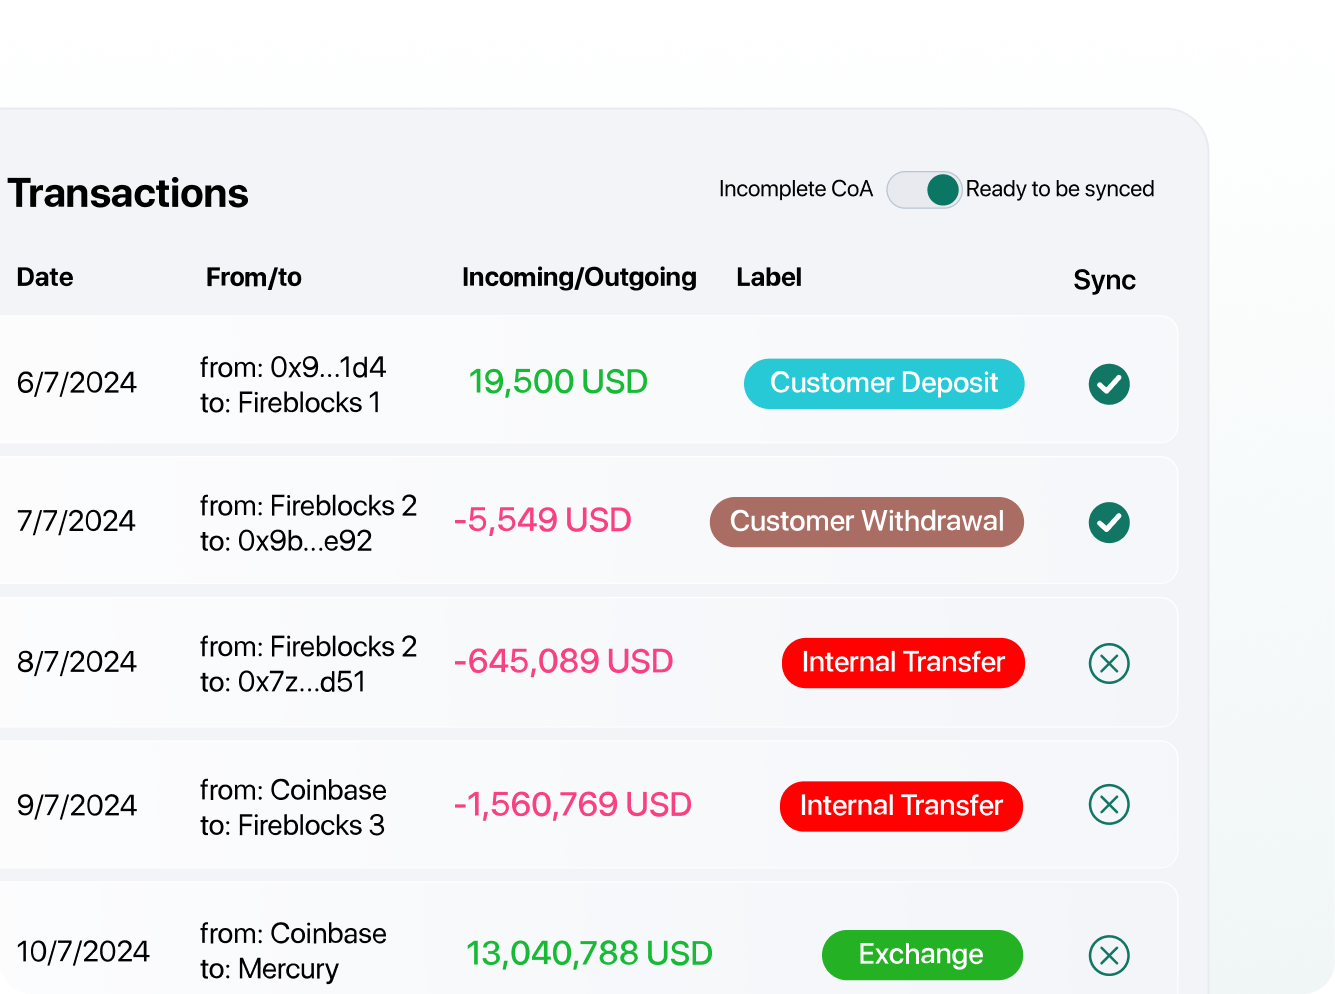The height and width of the screenshot is (994, 1335).
Task: Select the Customer Withdrawal label badge
Action: pos(867,522)
